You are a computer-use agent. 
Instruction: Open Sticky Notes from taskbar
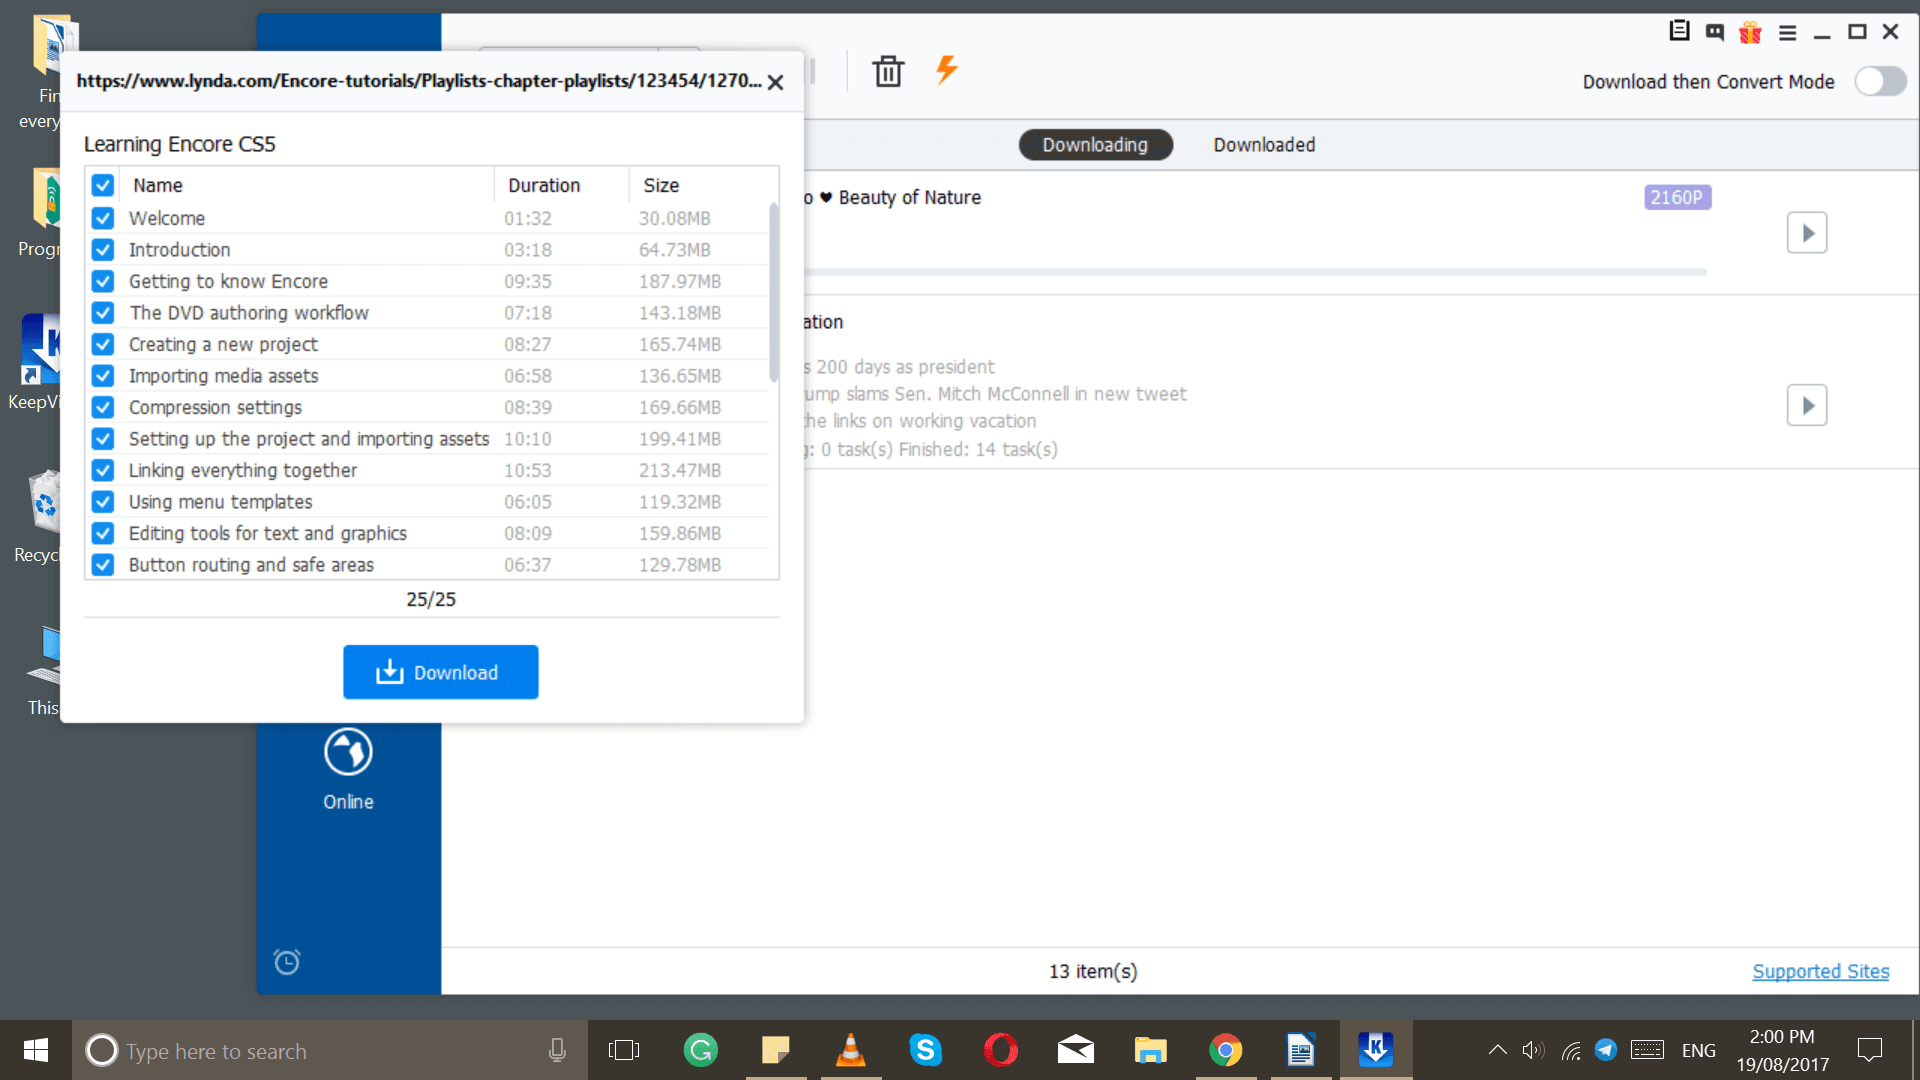(775, 1050)
